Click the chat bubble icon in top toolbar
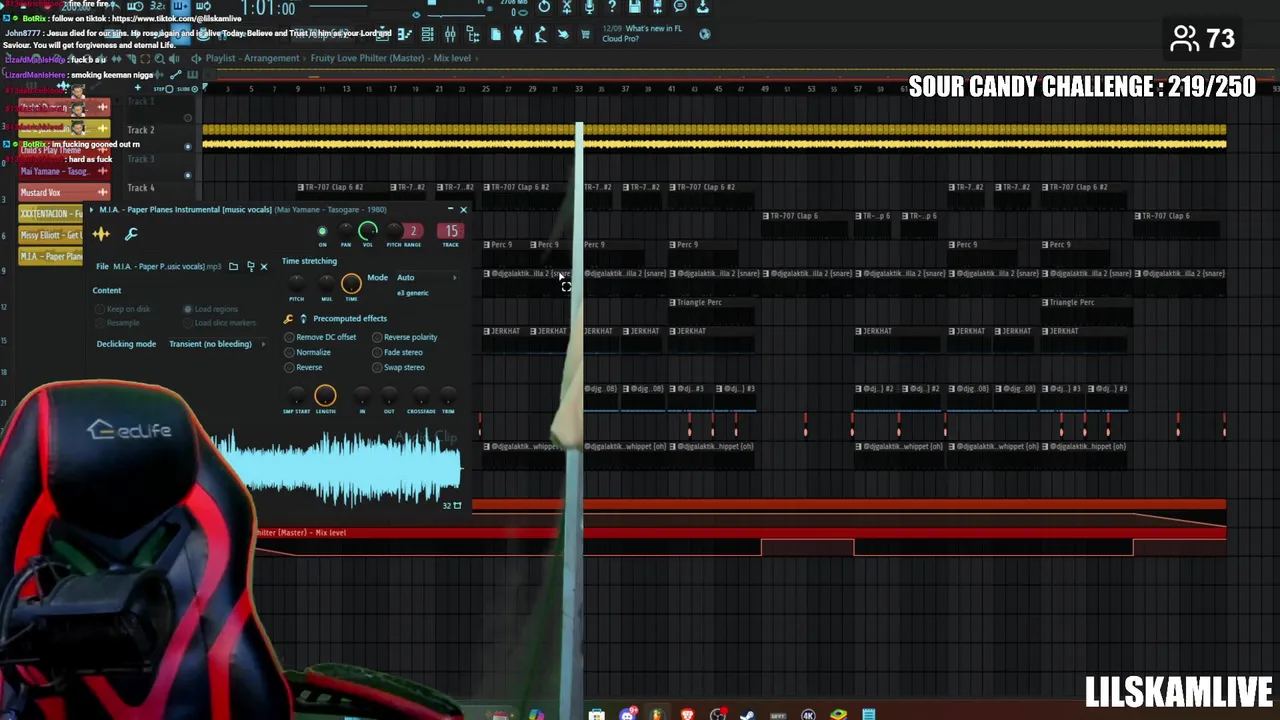Image resolution: width=1280 pixels, height=720 pixels. [681, 7]
